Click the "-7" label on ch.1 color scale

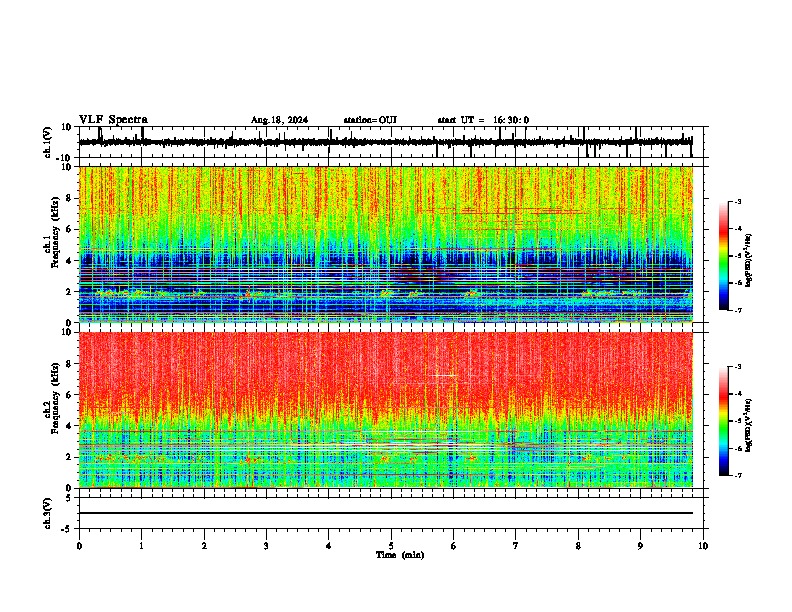(x=738, y=310)
